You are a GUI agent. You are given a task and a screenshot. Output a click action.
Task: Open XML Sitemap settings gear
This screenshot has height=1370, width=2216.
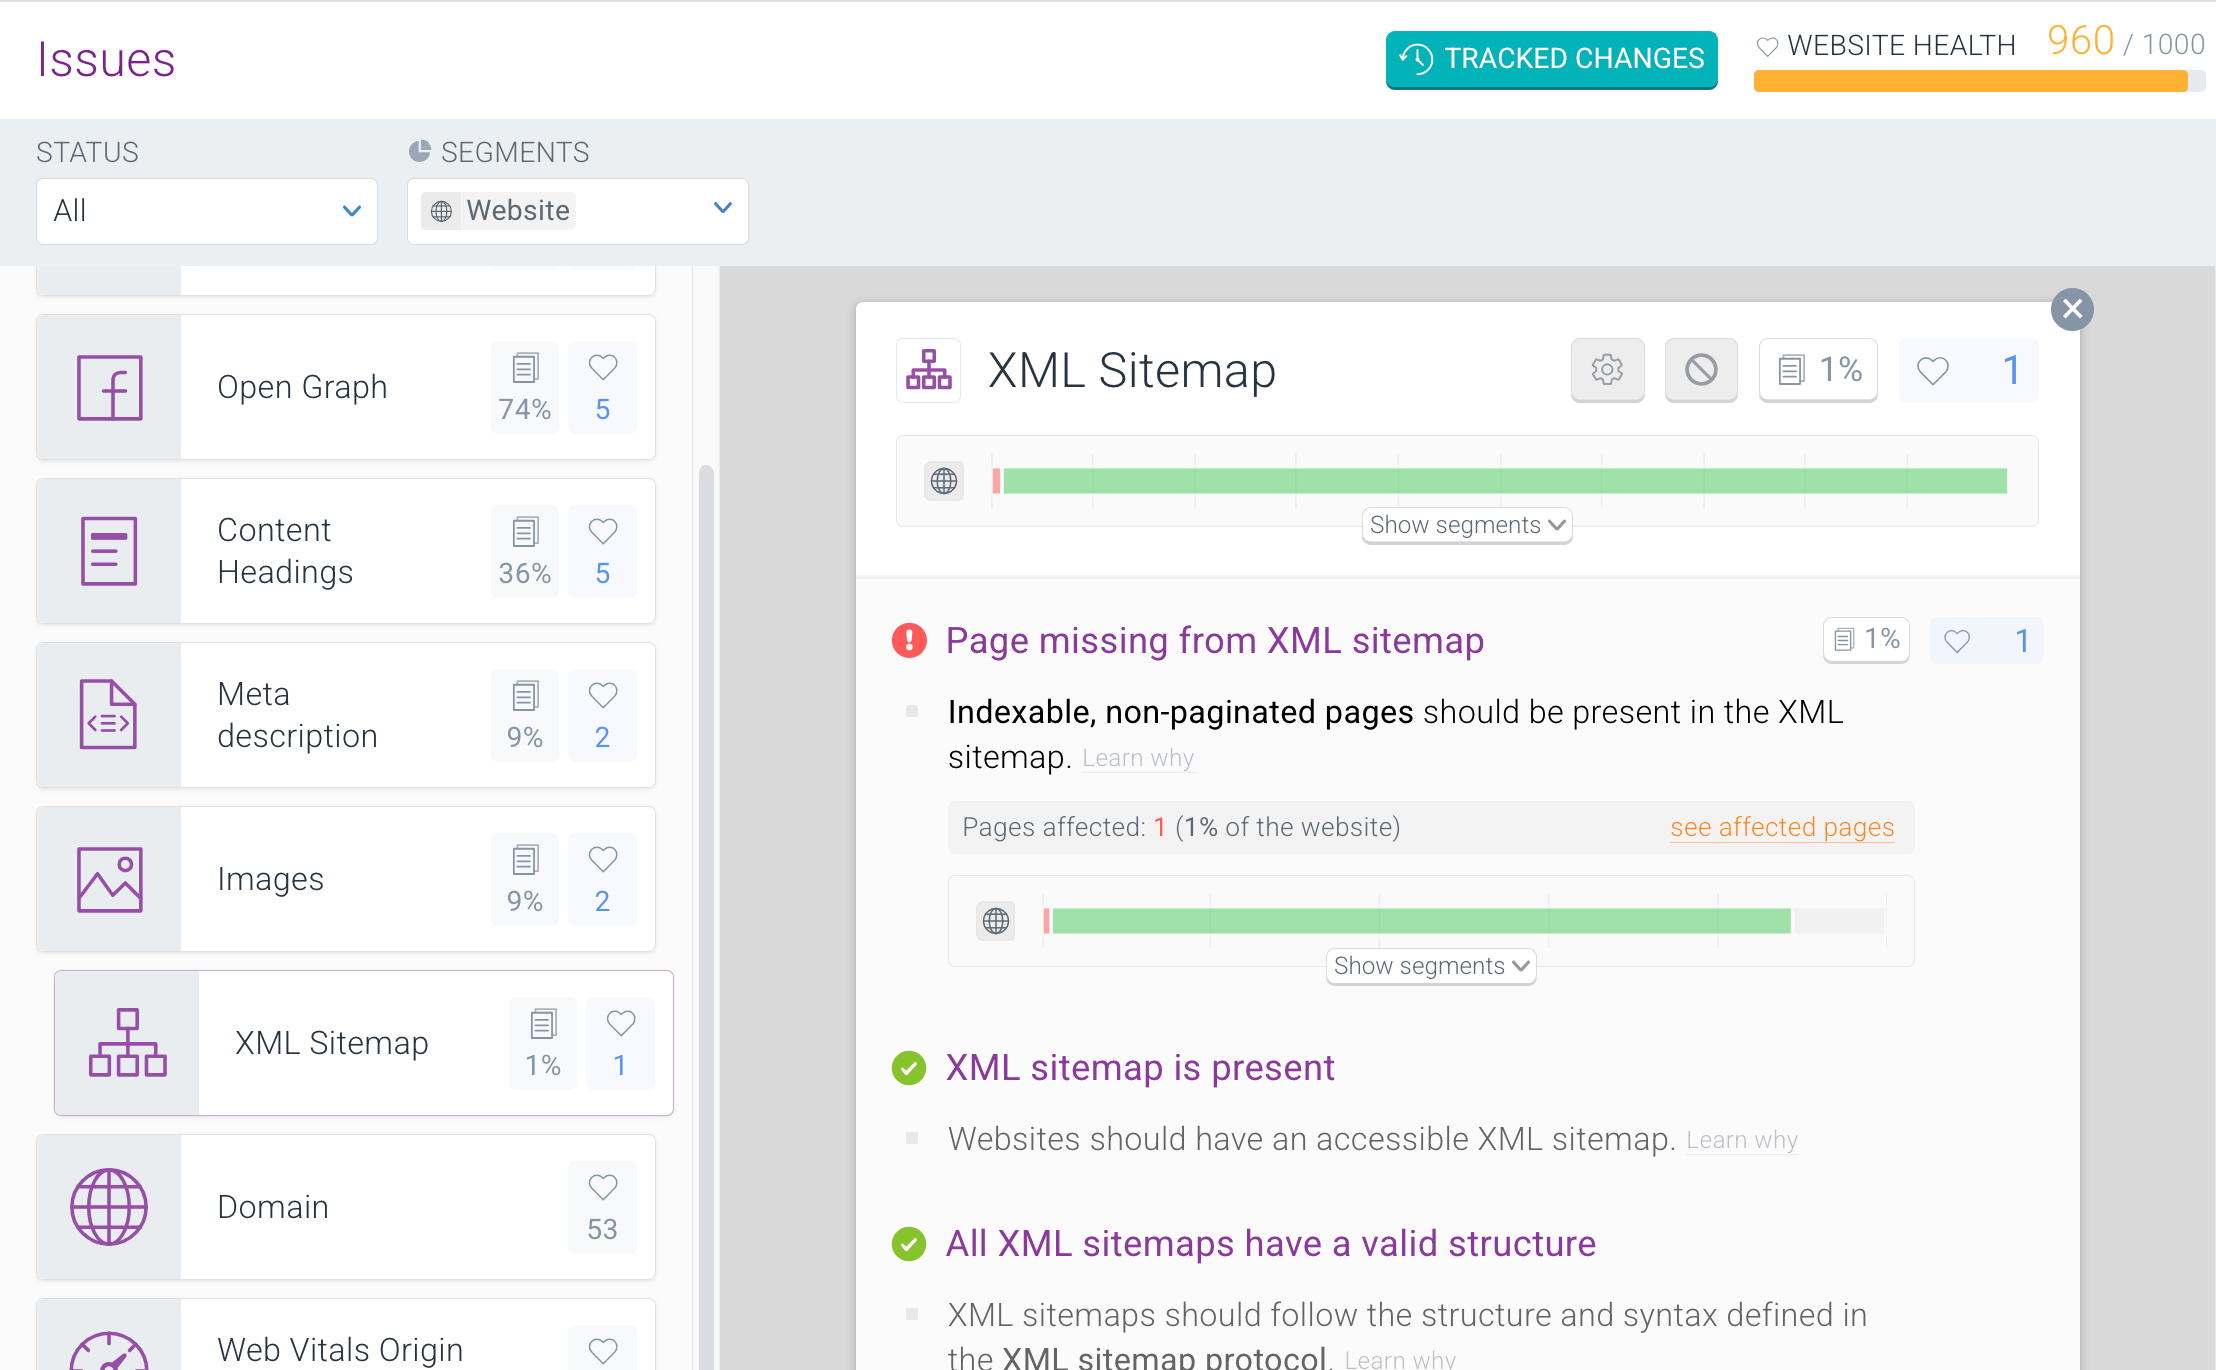click(1607, 370)
